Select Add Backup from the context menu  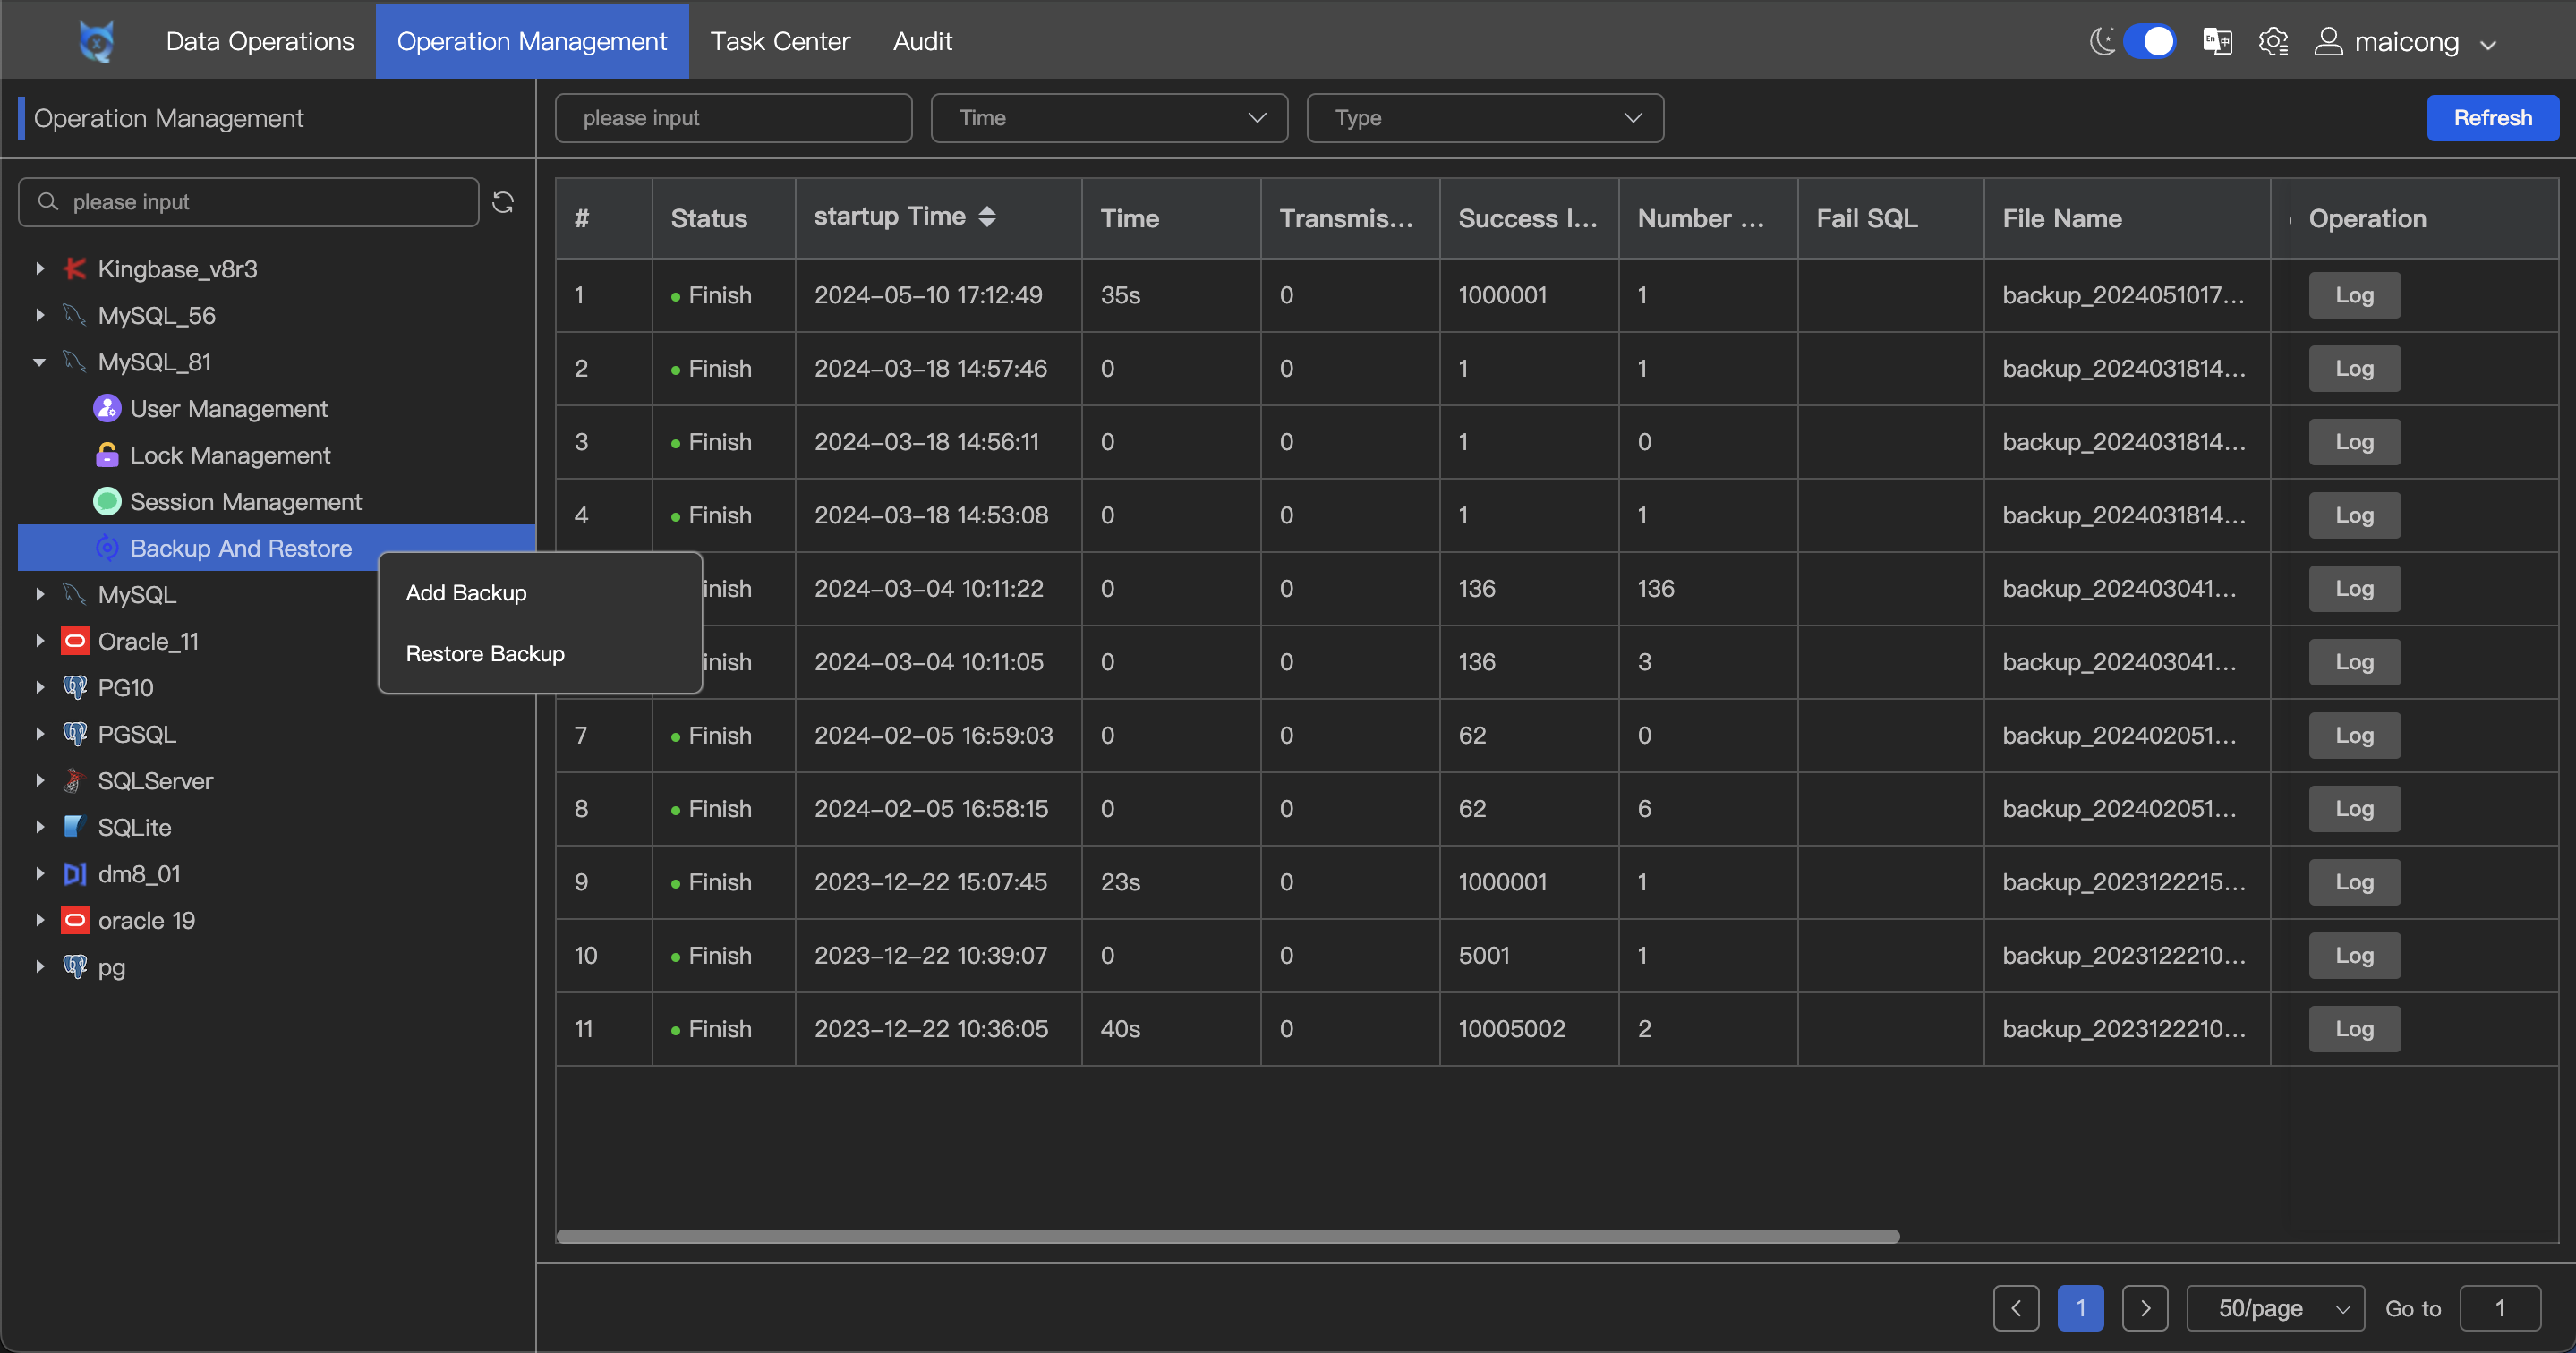(466, 592)
